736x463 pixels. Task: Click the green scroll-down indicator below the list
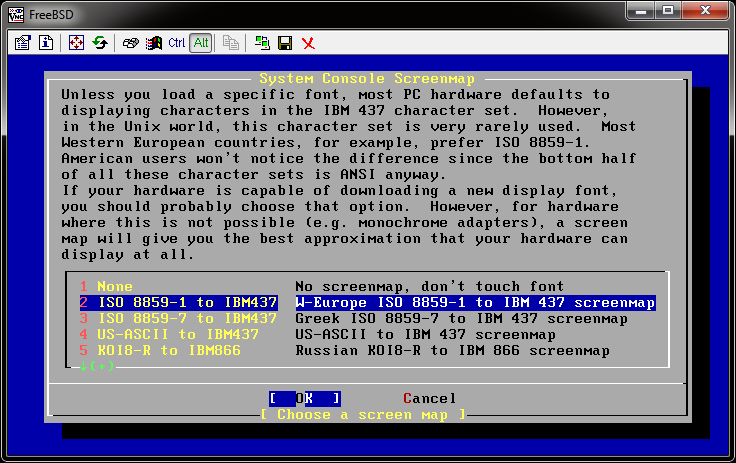coord(97,366)
